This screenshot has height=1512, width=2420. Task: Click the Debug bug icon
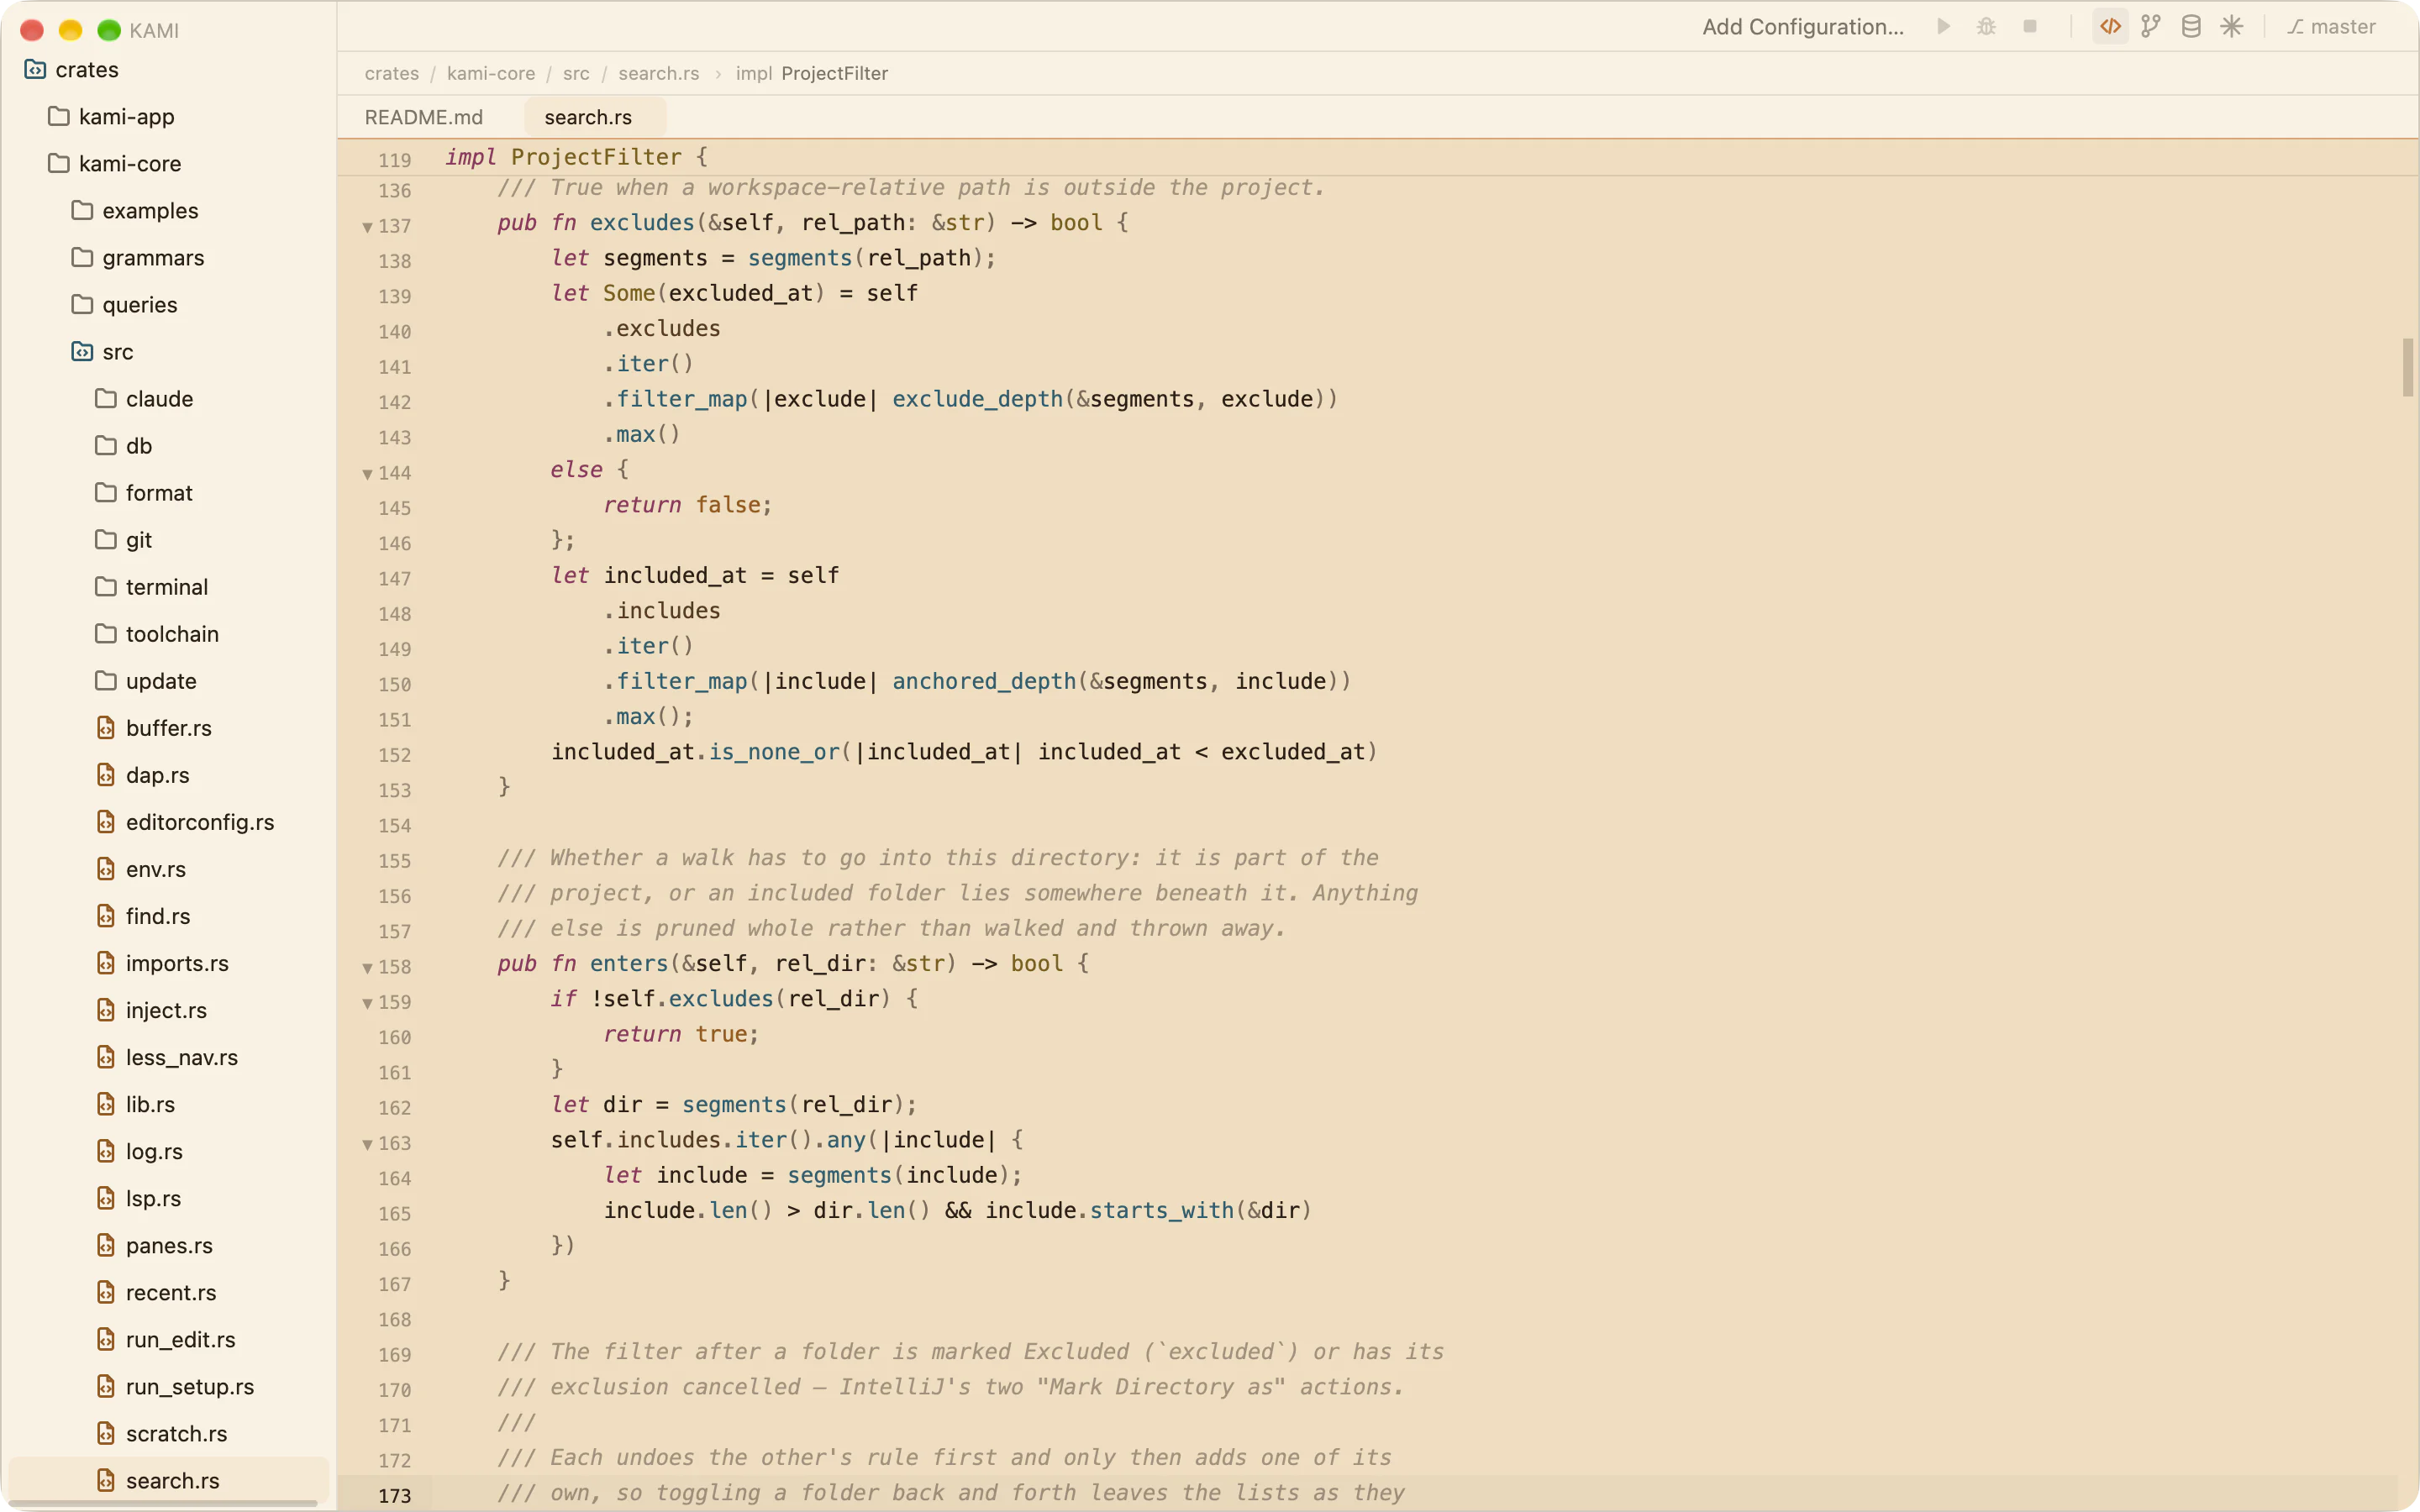pos(1986,27)
